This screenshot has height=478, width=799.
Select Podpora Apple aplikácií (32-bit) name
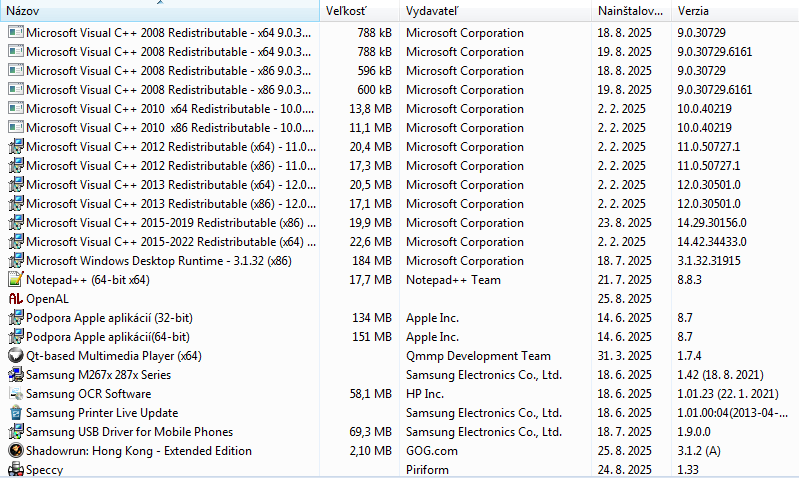coord(109,318)
